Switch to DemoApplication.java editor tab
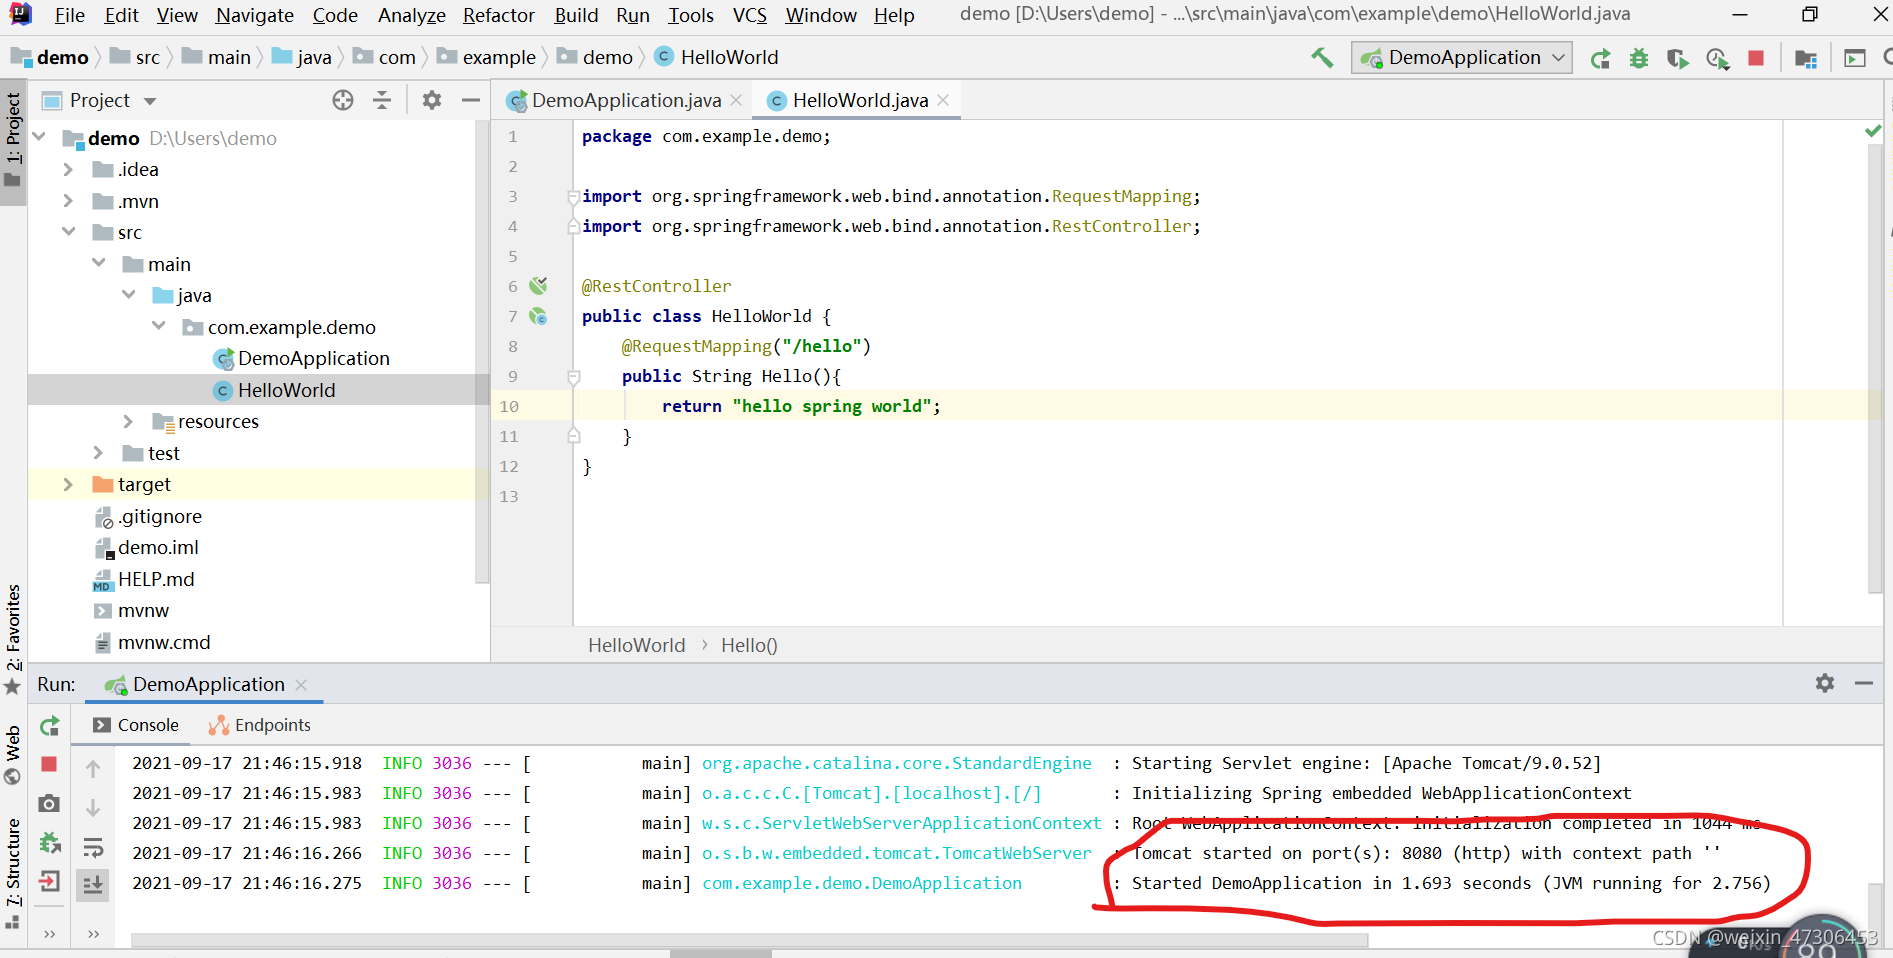1893x958 pixels. pyautogui.click(x=624, y=100)
